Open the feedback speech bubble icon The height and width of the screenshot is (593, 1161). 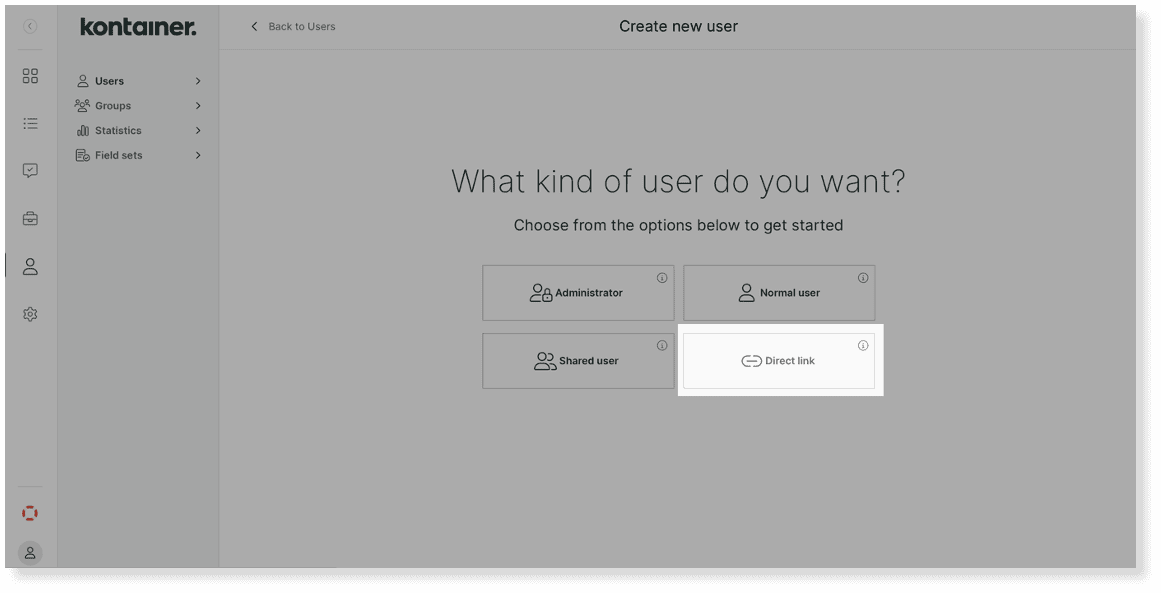coord(30,170)
